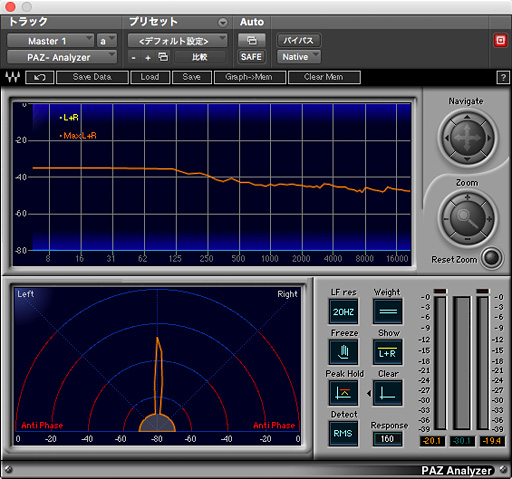Viewport: 512px width, 479px height.
Task: Toggle the Show L+R display button
Action: click(387, 352)
